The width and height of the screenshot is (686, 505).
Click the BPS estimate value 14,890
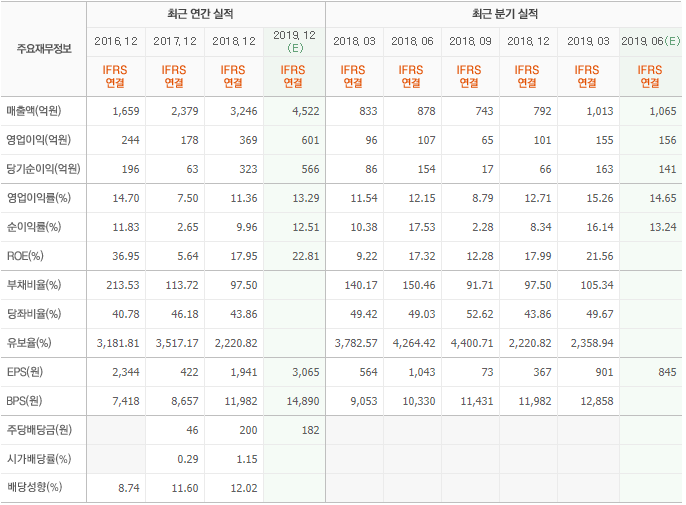tap(303, 401)
